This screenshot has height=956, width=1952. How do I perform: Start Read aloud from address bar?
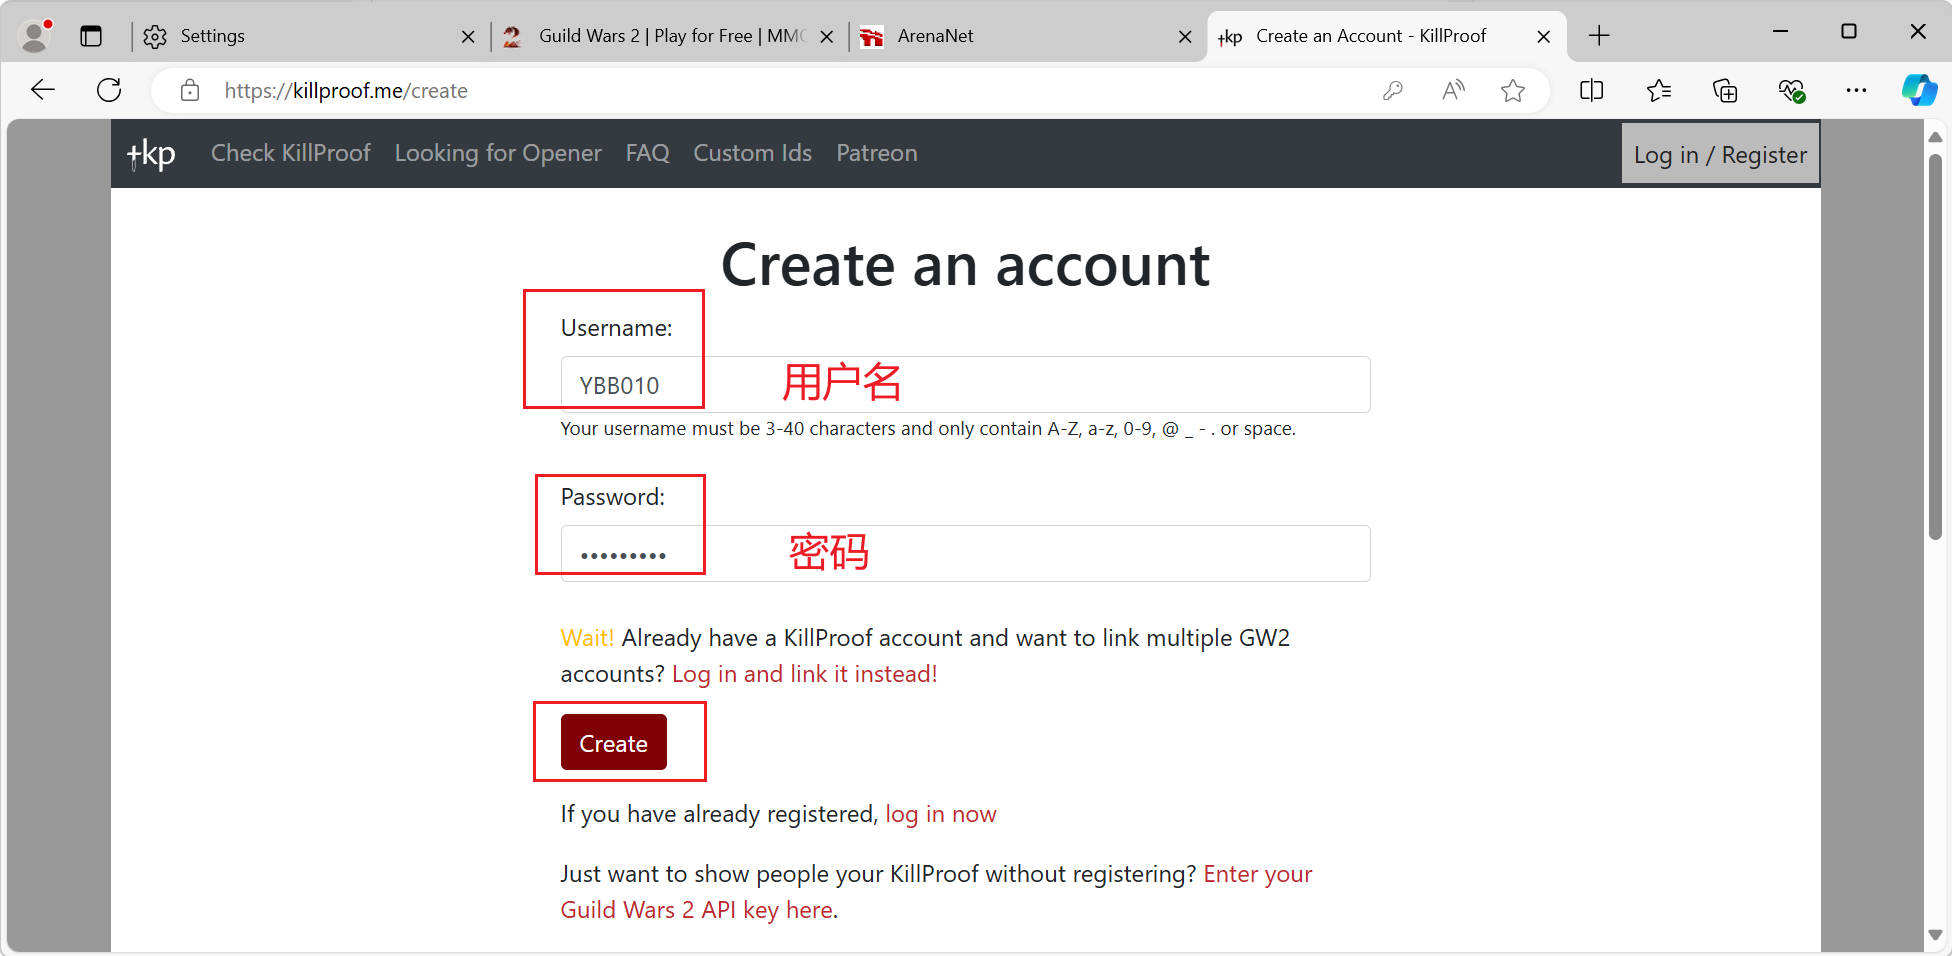click(1454, 91)
